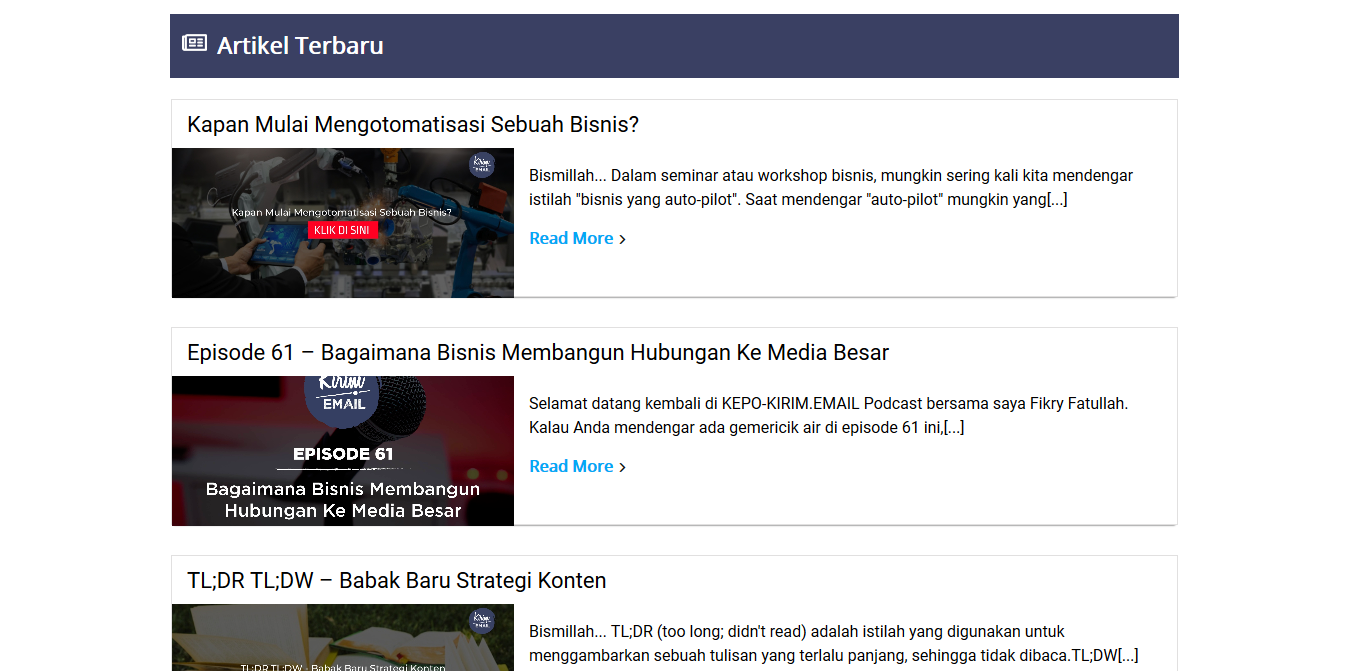Click the newspaper icon beside Artikel Terbaru

194,43
